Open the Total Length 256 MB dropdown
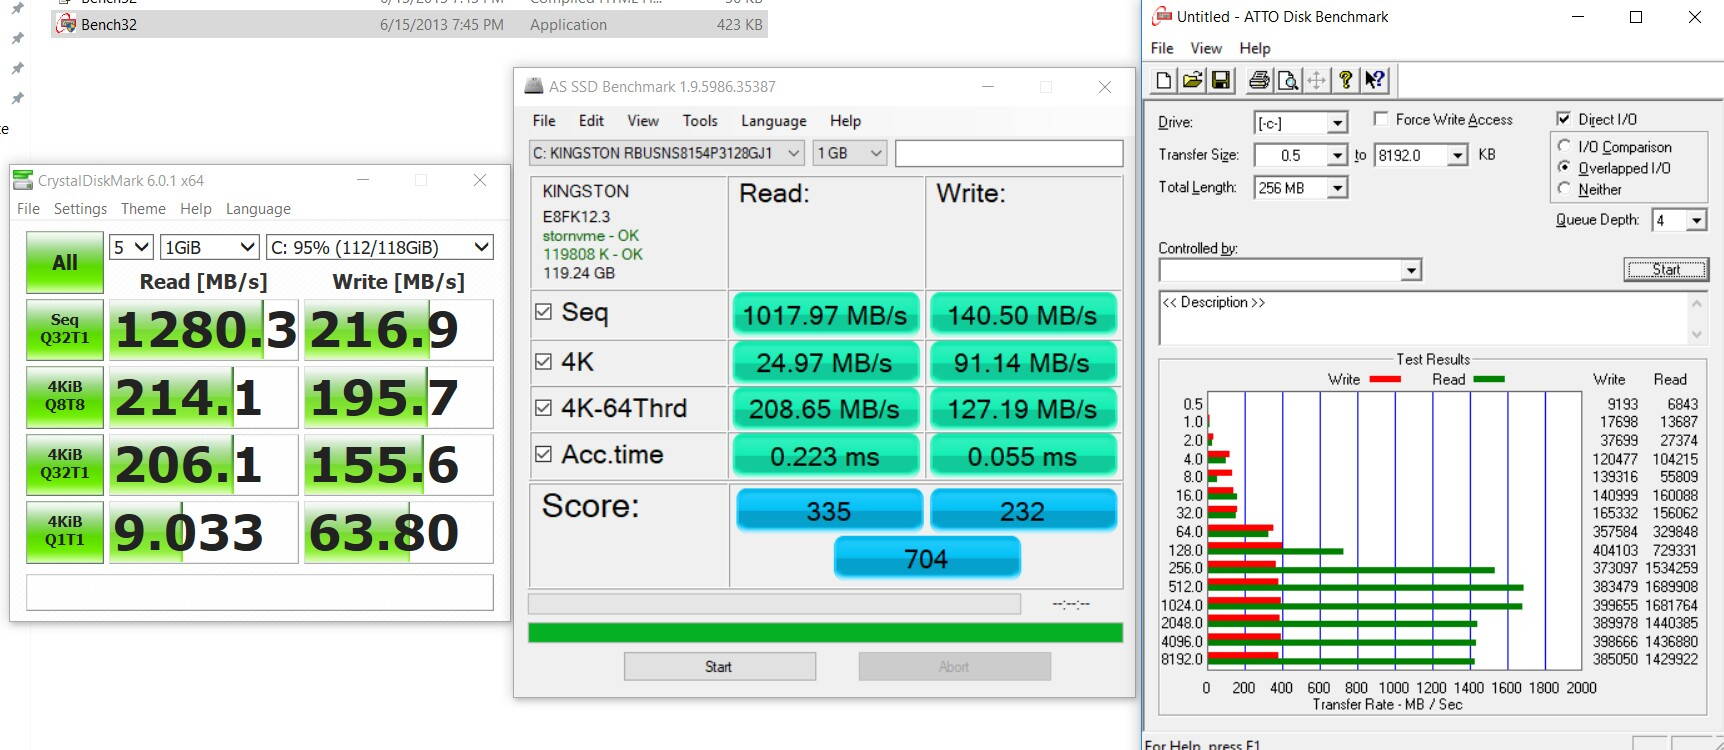Image resolution: width=1724 pixels, height=750 pixels. [1338, 188]
